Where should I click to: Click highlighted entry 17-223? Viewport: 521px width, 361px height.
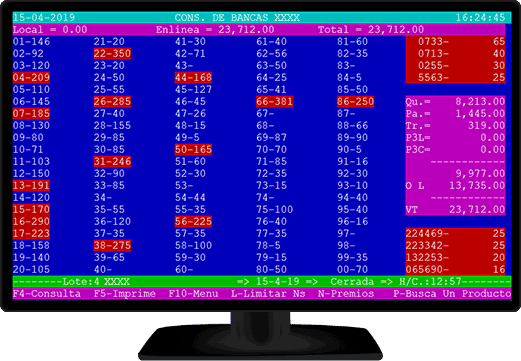pyautogui.click(x=31, y=234)
